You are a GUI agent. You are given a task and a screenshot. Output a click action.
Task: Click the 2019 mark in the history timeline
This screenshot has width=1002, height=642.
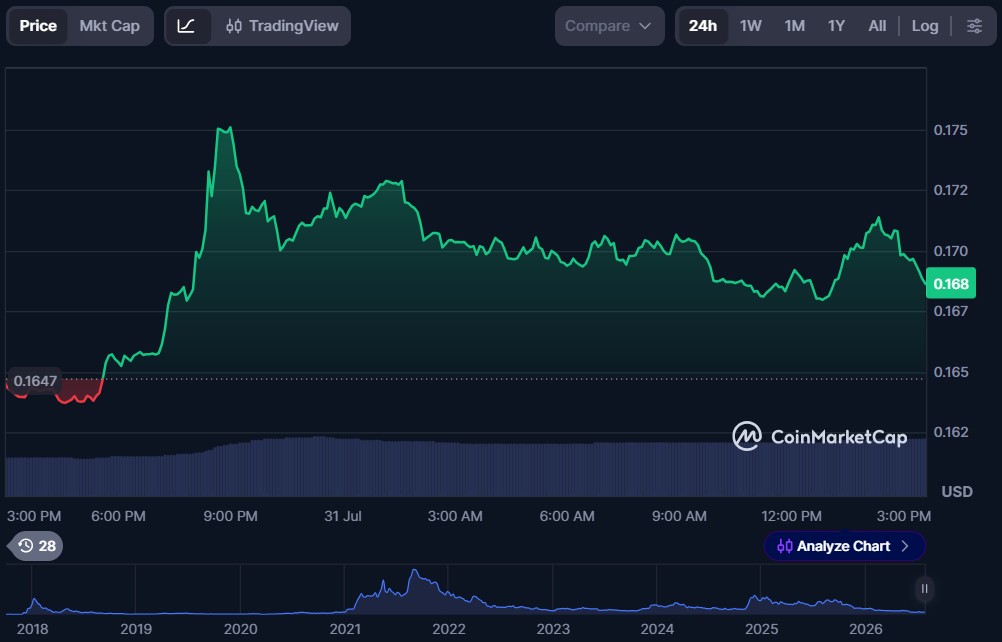(136, 629)
